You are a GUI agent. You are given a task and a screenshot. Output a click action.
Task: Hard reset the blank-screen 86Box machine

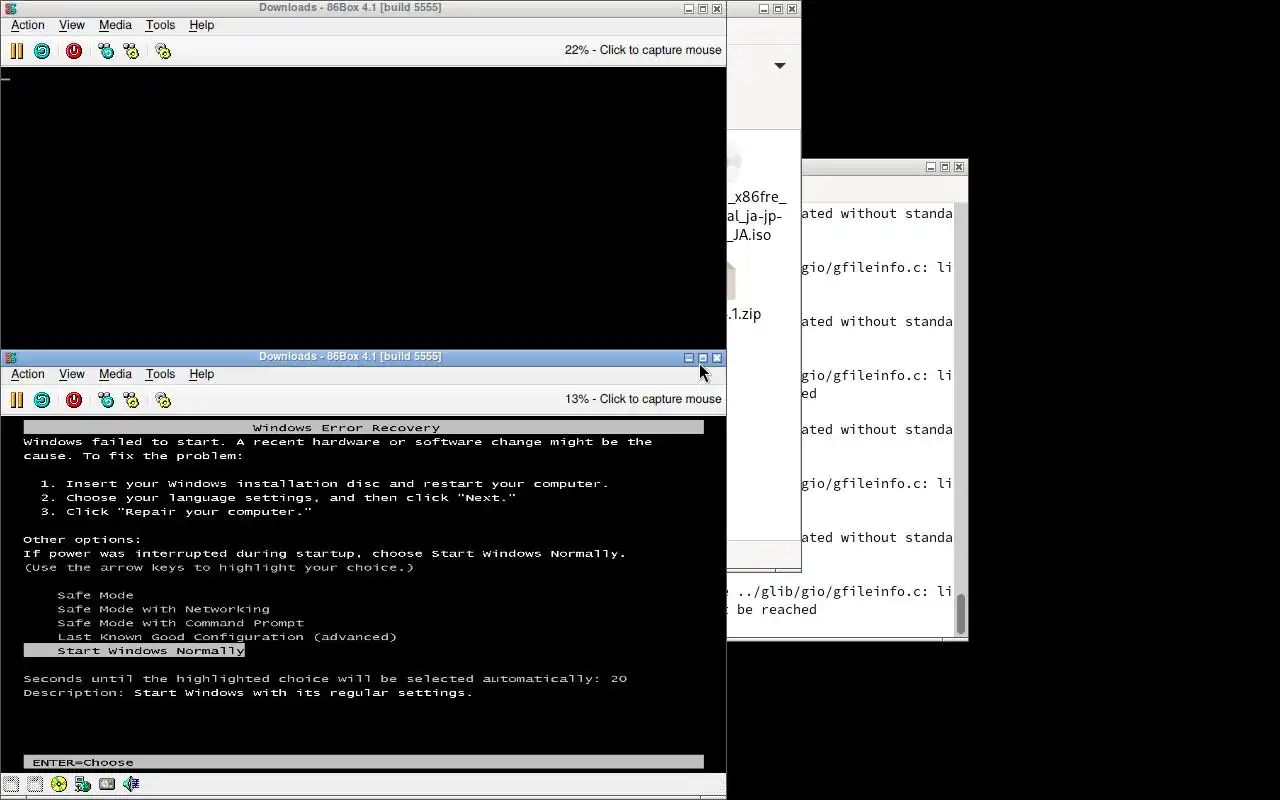pyautogui.click(x=42, y=51)
